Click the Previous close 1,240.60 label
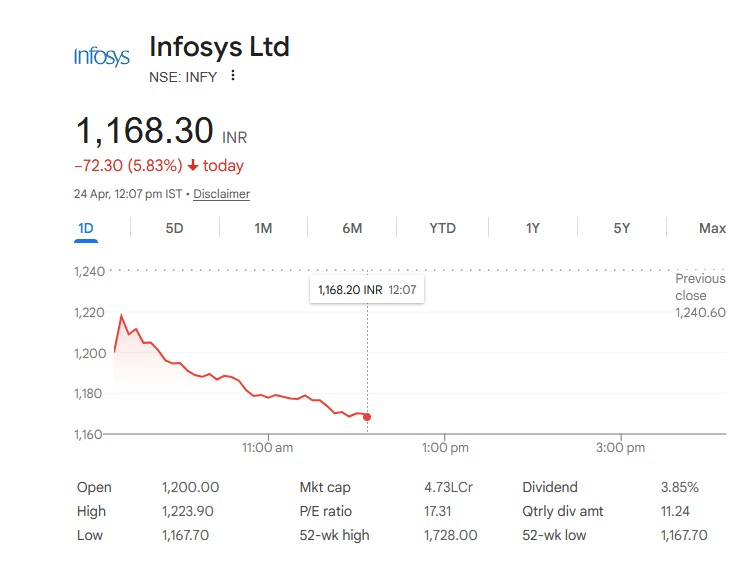This screenshot has height=587, width=739. pyautogui.click(x=699, y=295)
